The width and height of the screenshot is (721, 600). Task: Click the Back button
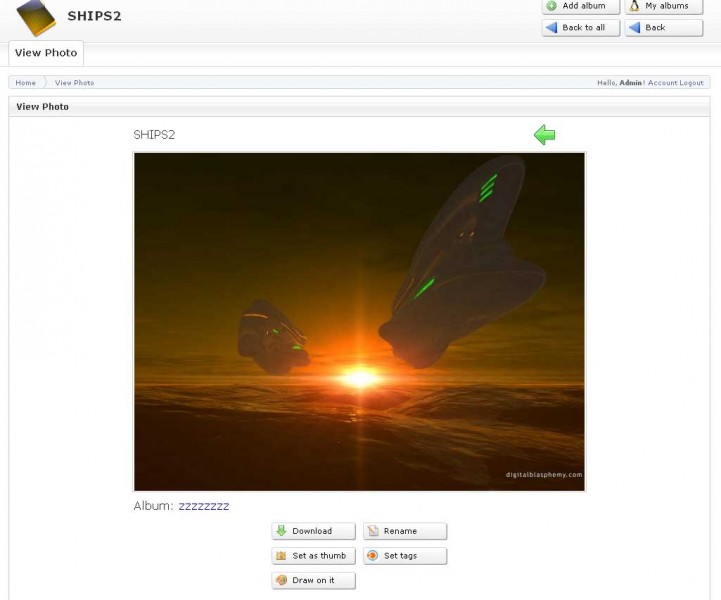coord(664,28)
